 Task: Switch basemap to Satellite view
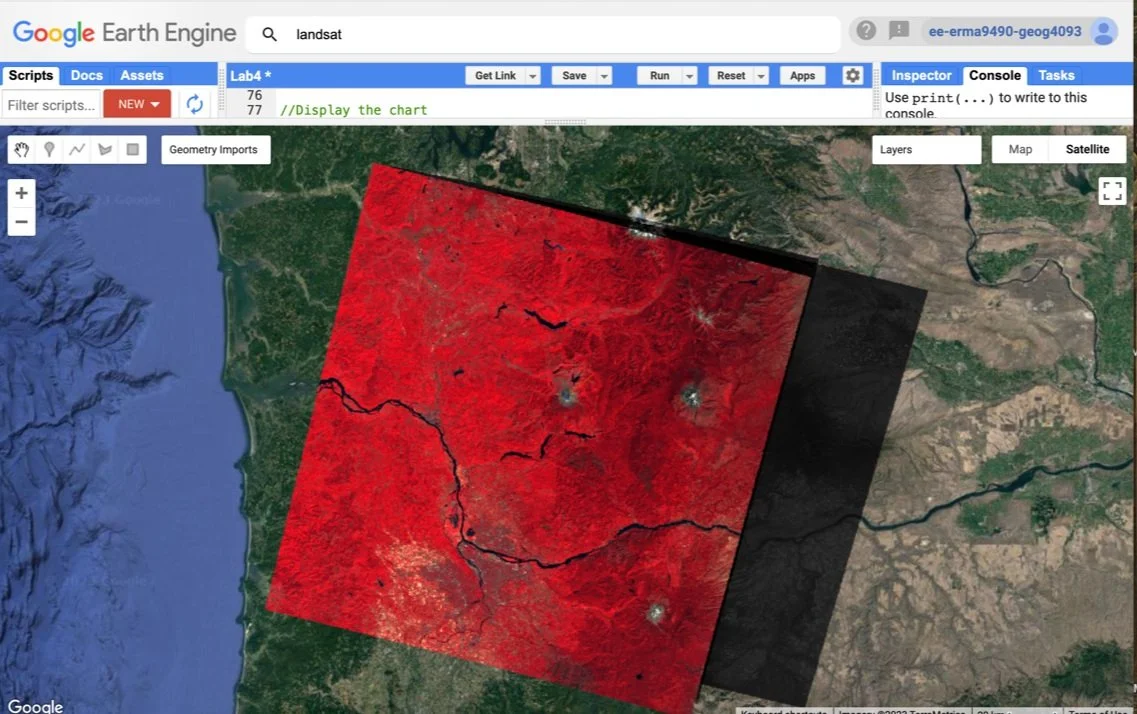[1087, 149]
